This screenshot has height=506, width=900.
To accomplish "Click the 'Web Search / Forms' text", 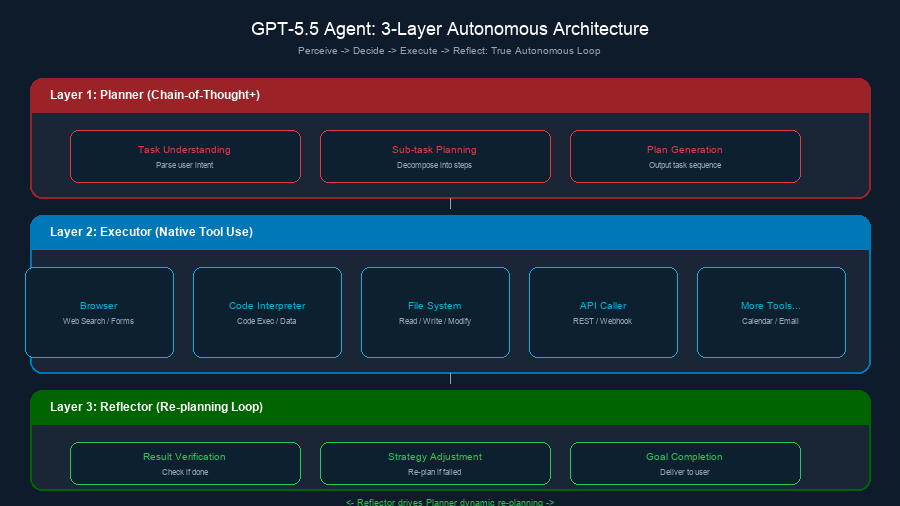I will [98, 321].
